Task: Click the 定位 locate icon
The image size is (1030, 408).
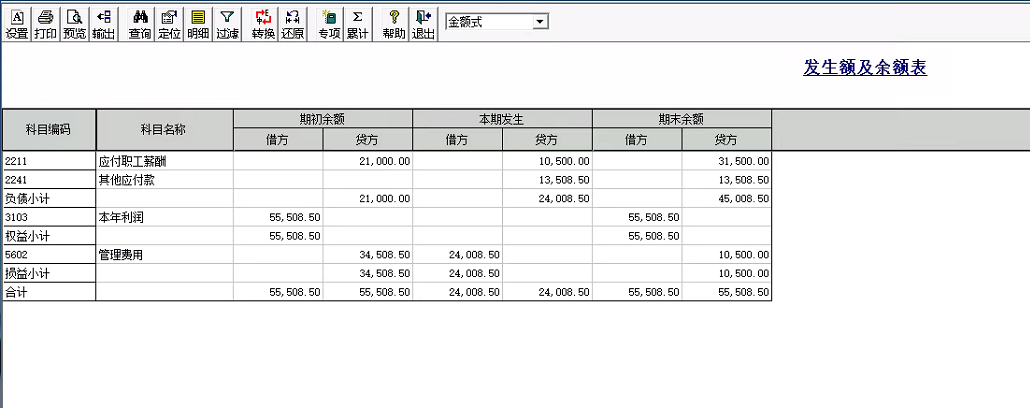Action: [x=169, y=25]
